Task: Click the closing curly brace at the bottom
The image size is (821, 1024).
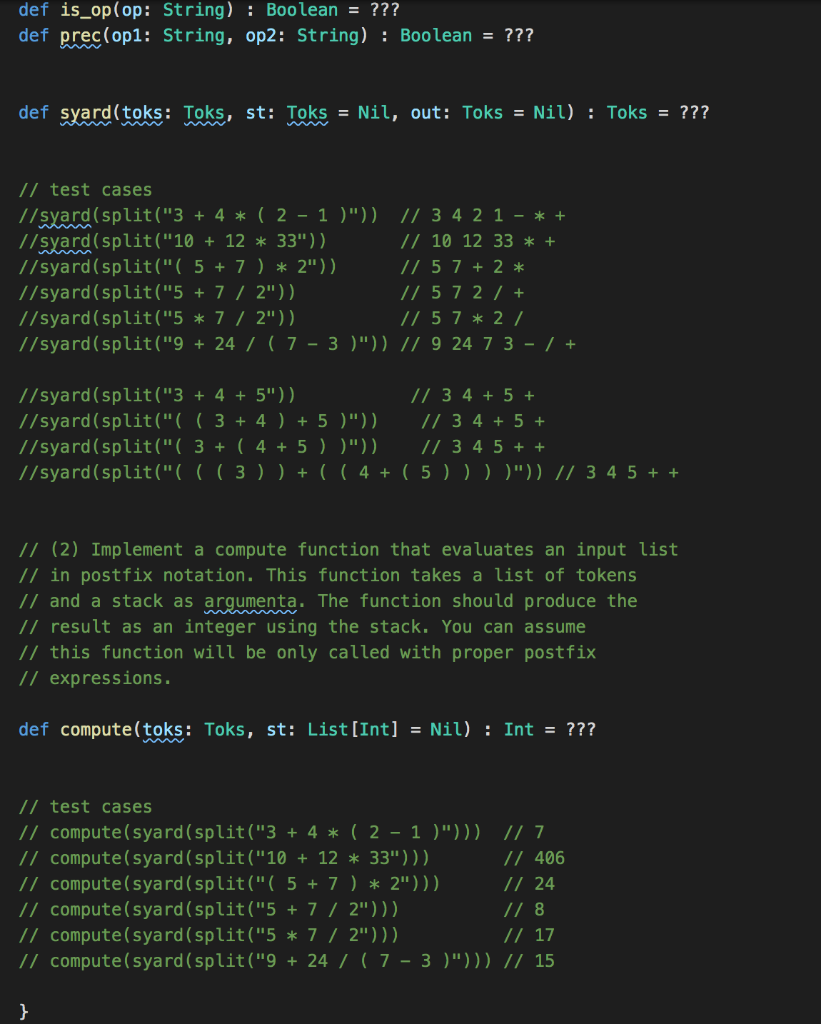Action: pyautogui.click(x=24, y=1012)
